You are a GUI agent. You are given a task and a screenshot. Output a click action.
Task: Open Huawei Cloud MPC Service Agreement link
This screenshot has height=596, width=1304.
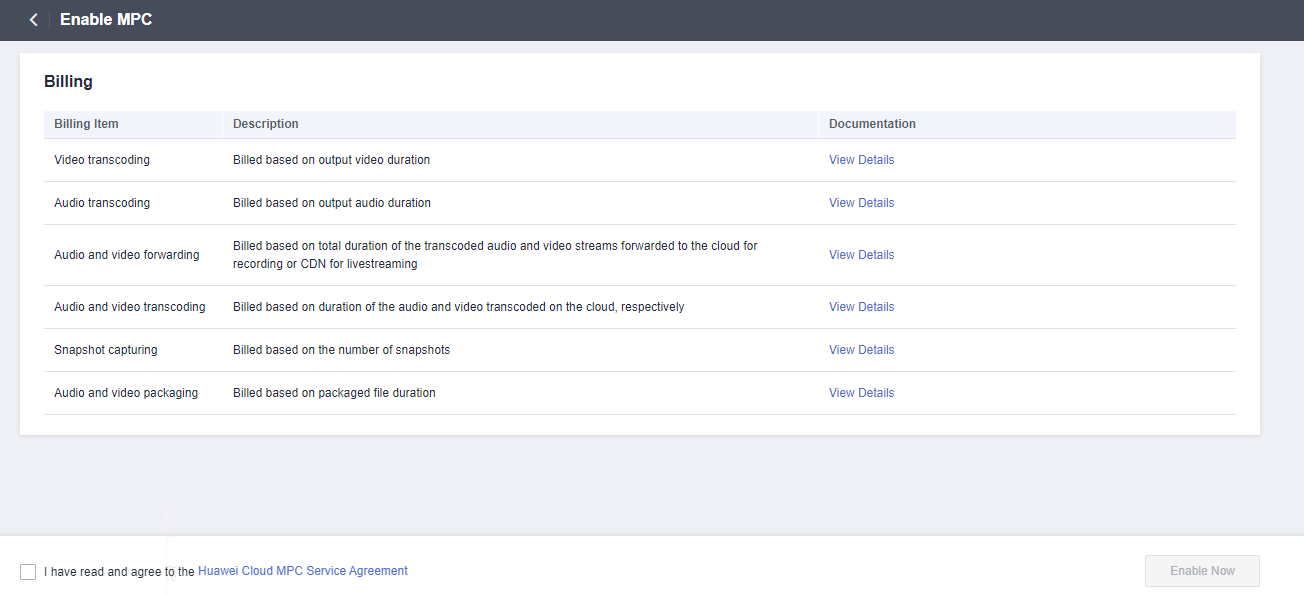point(303,571)
